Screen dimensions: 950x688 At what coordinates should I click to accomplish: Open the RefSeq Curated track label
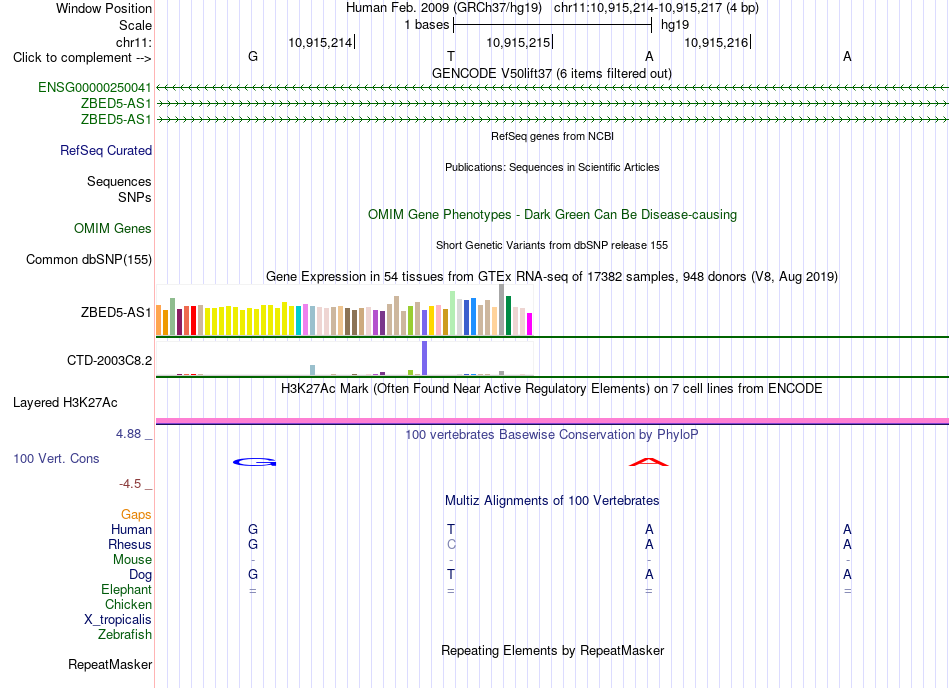106,150
